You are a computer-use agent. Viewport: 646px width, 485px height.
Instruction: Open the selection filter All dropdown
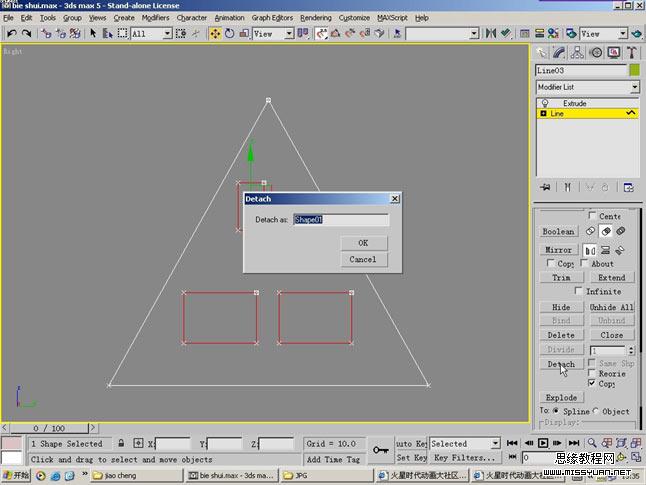pos(167,33)
